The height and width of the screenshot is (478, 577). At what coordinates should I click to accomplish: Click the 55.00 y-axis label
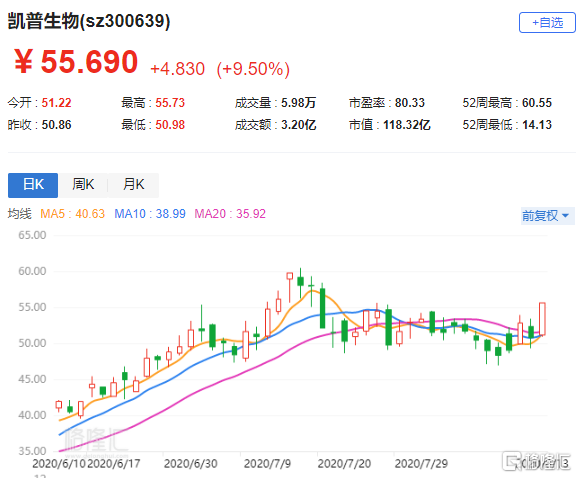tap(32, 307)
